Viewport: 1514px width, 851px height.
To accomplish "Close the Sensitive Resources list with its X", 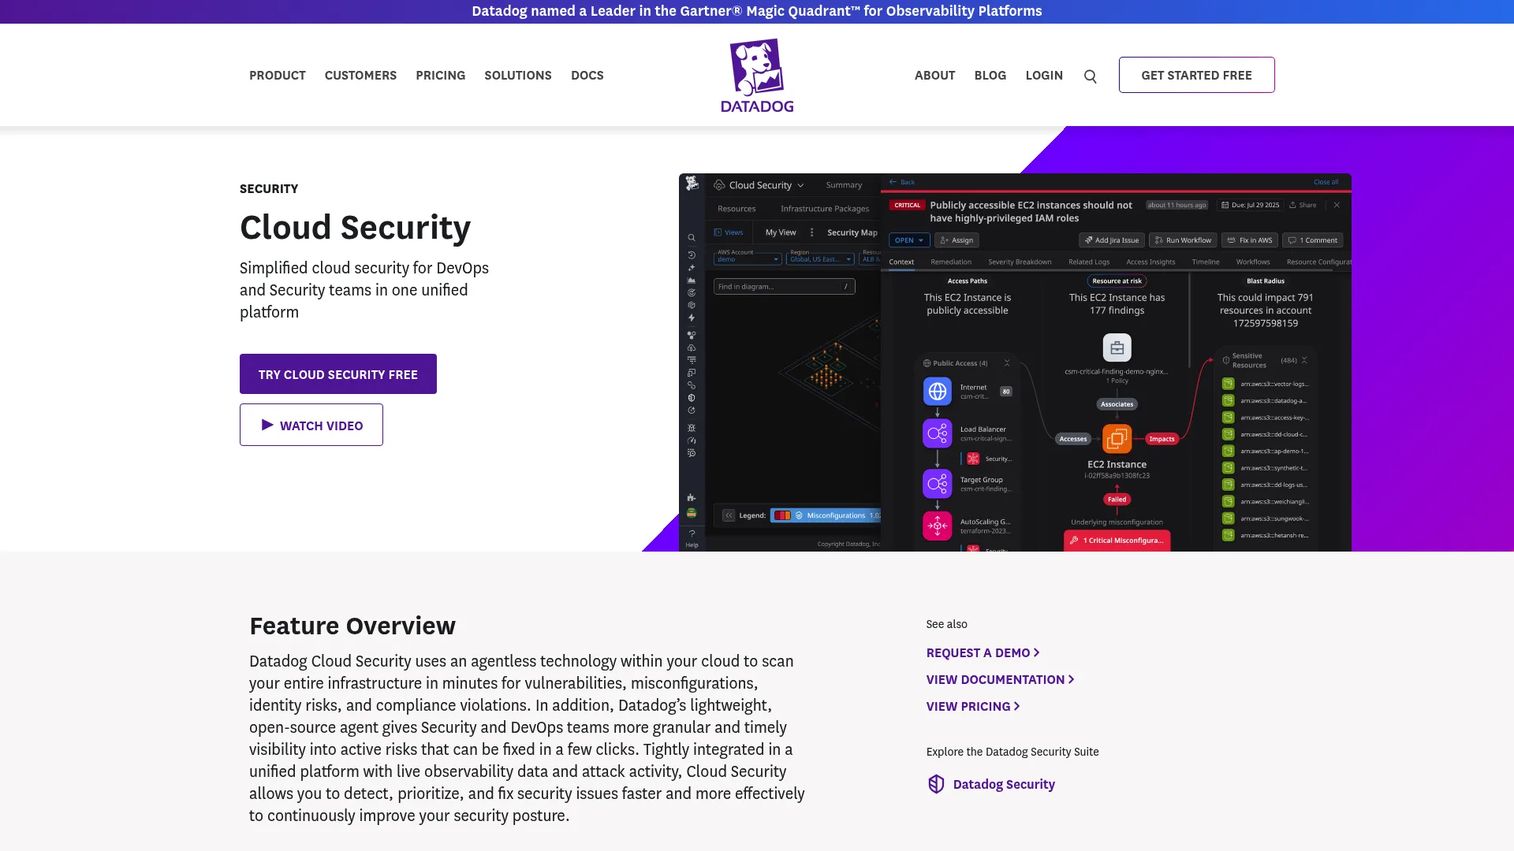I will (1304, 360).
